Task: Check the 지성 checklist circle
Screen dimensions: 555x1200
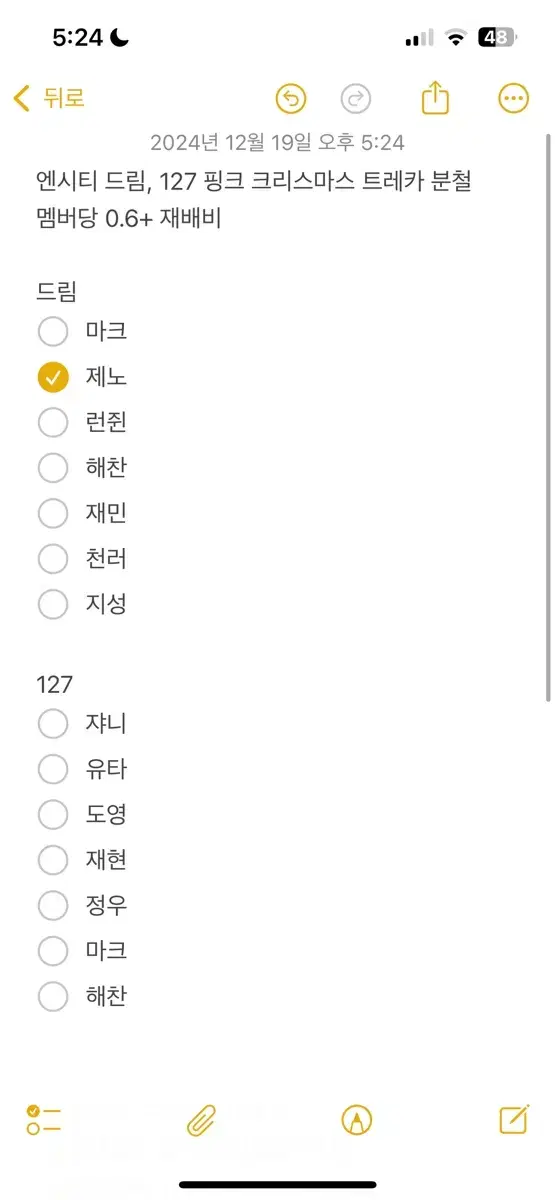Action: tap(53, 604)
